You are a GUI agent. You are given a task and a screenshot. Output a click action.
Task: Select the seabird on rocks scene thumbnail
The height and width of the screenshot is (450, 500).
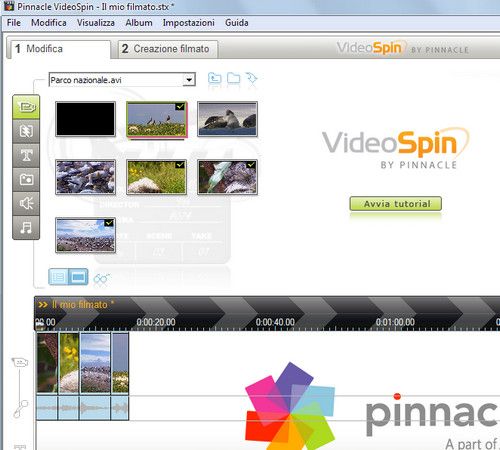tap(227, 119)
